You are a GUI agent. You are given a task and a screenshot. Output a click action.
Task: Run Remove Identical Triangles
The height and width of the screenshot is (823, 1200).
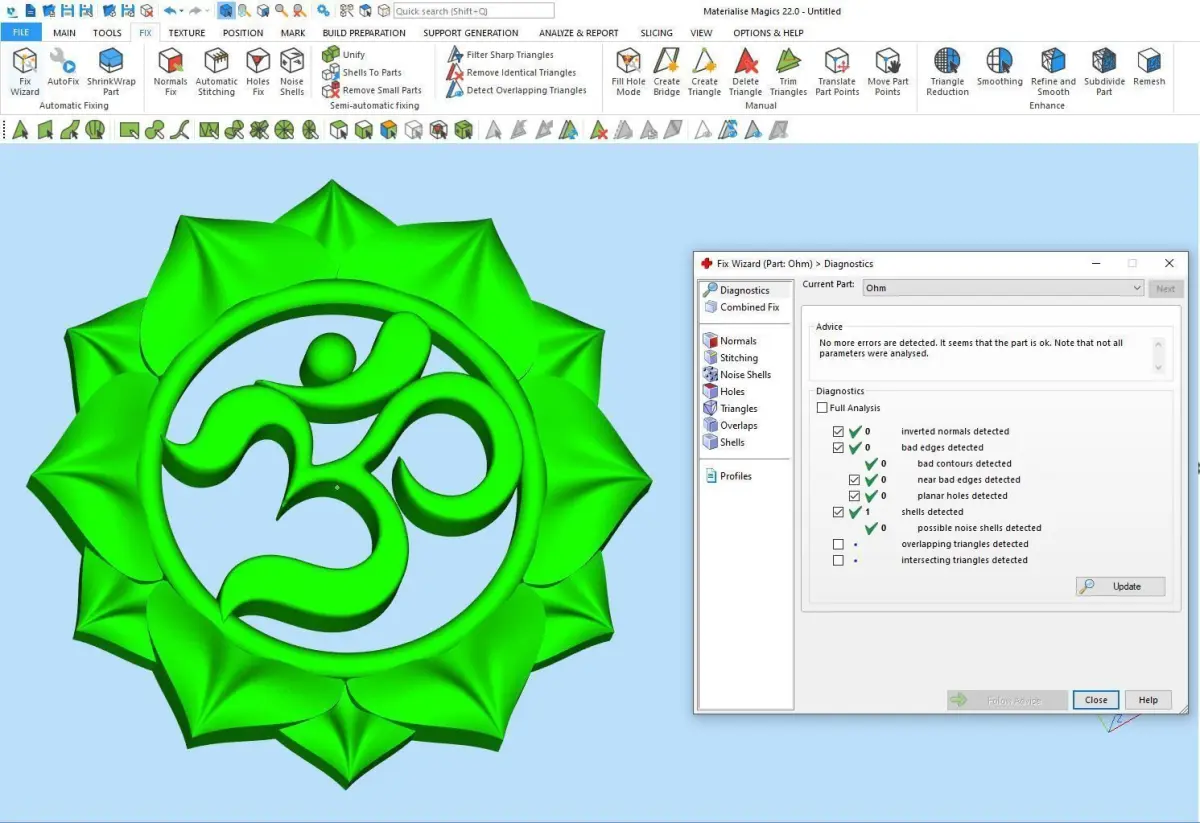coord(511,72)
